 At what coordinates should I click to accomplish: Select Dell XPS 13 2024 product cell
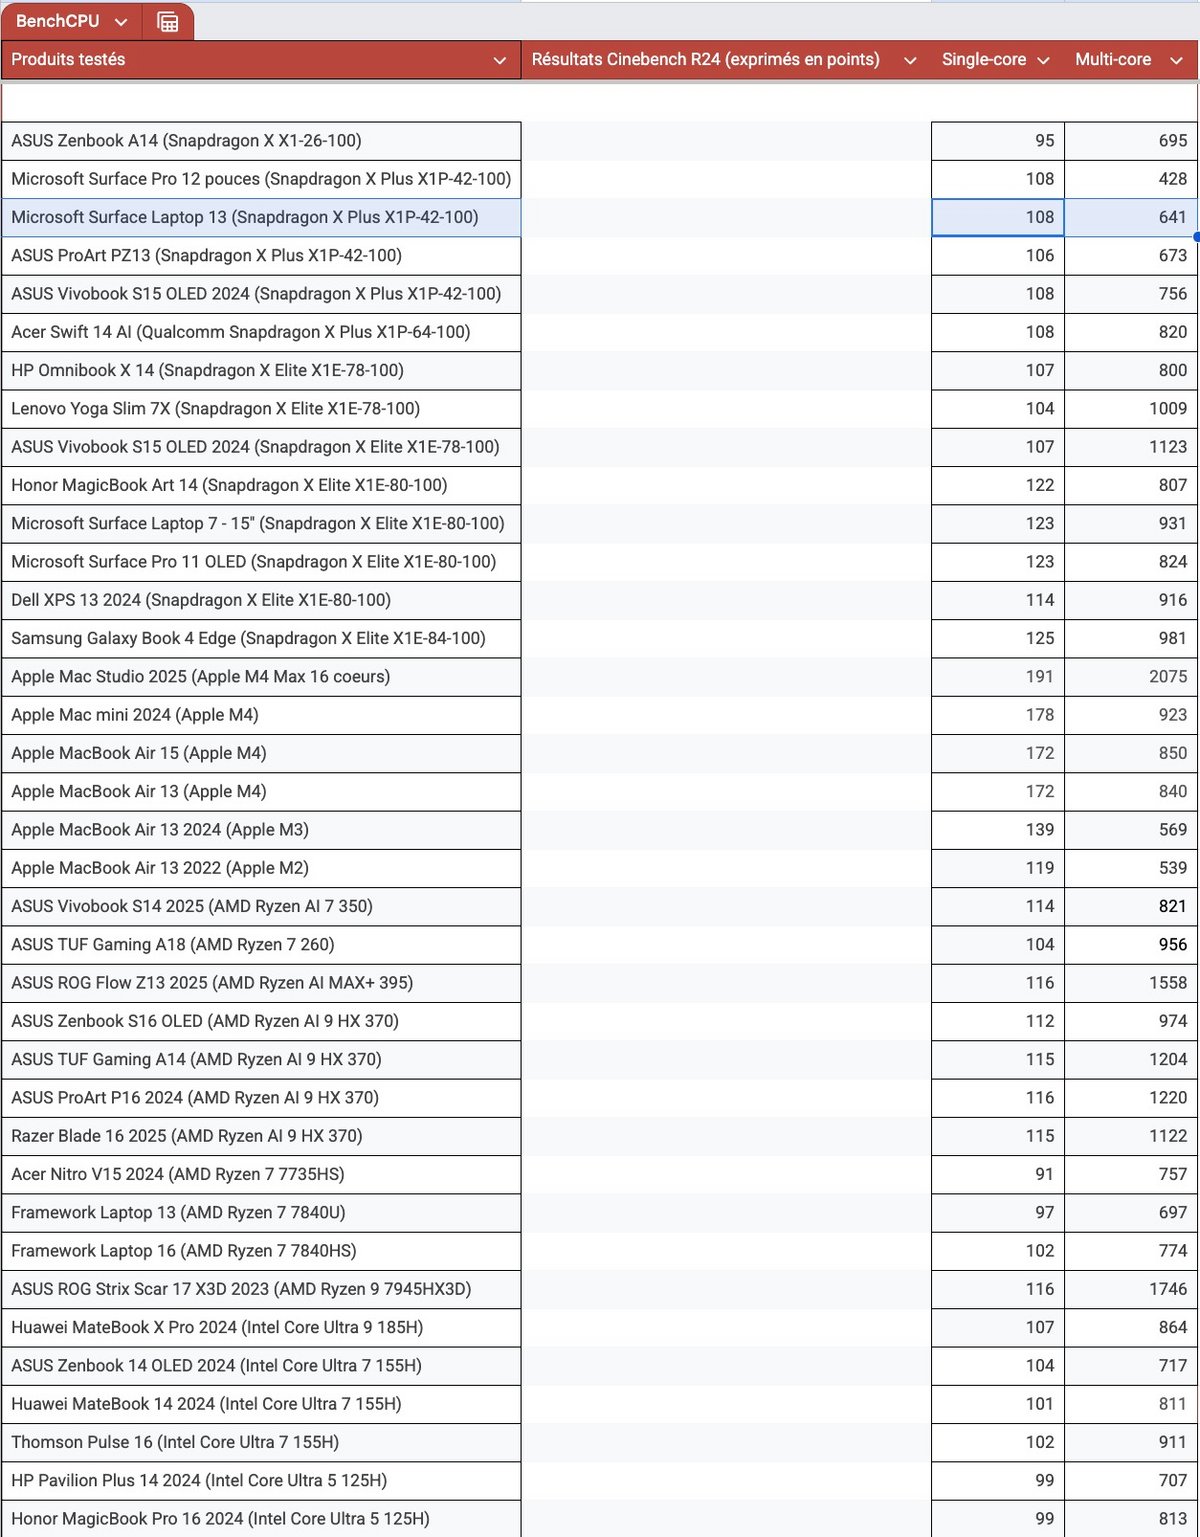coord(261,600)
